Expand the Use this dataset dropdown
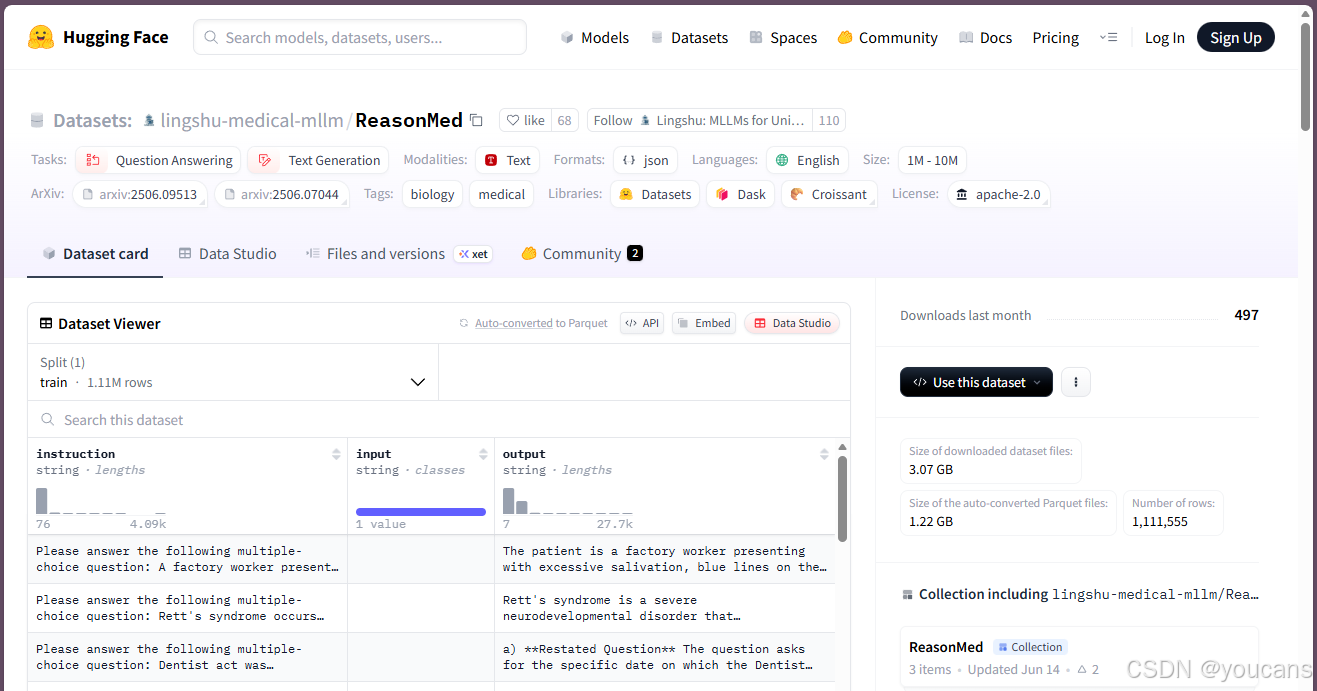 pos(976,382)
